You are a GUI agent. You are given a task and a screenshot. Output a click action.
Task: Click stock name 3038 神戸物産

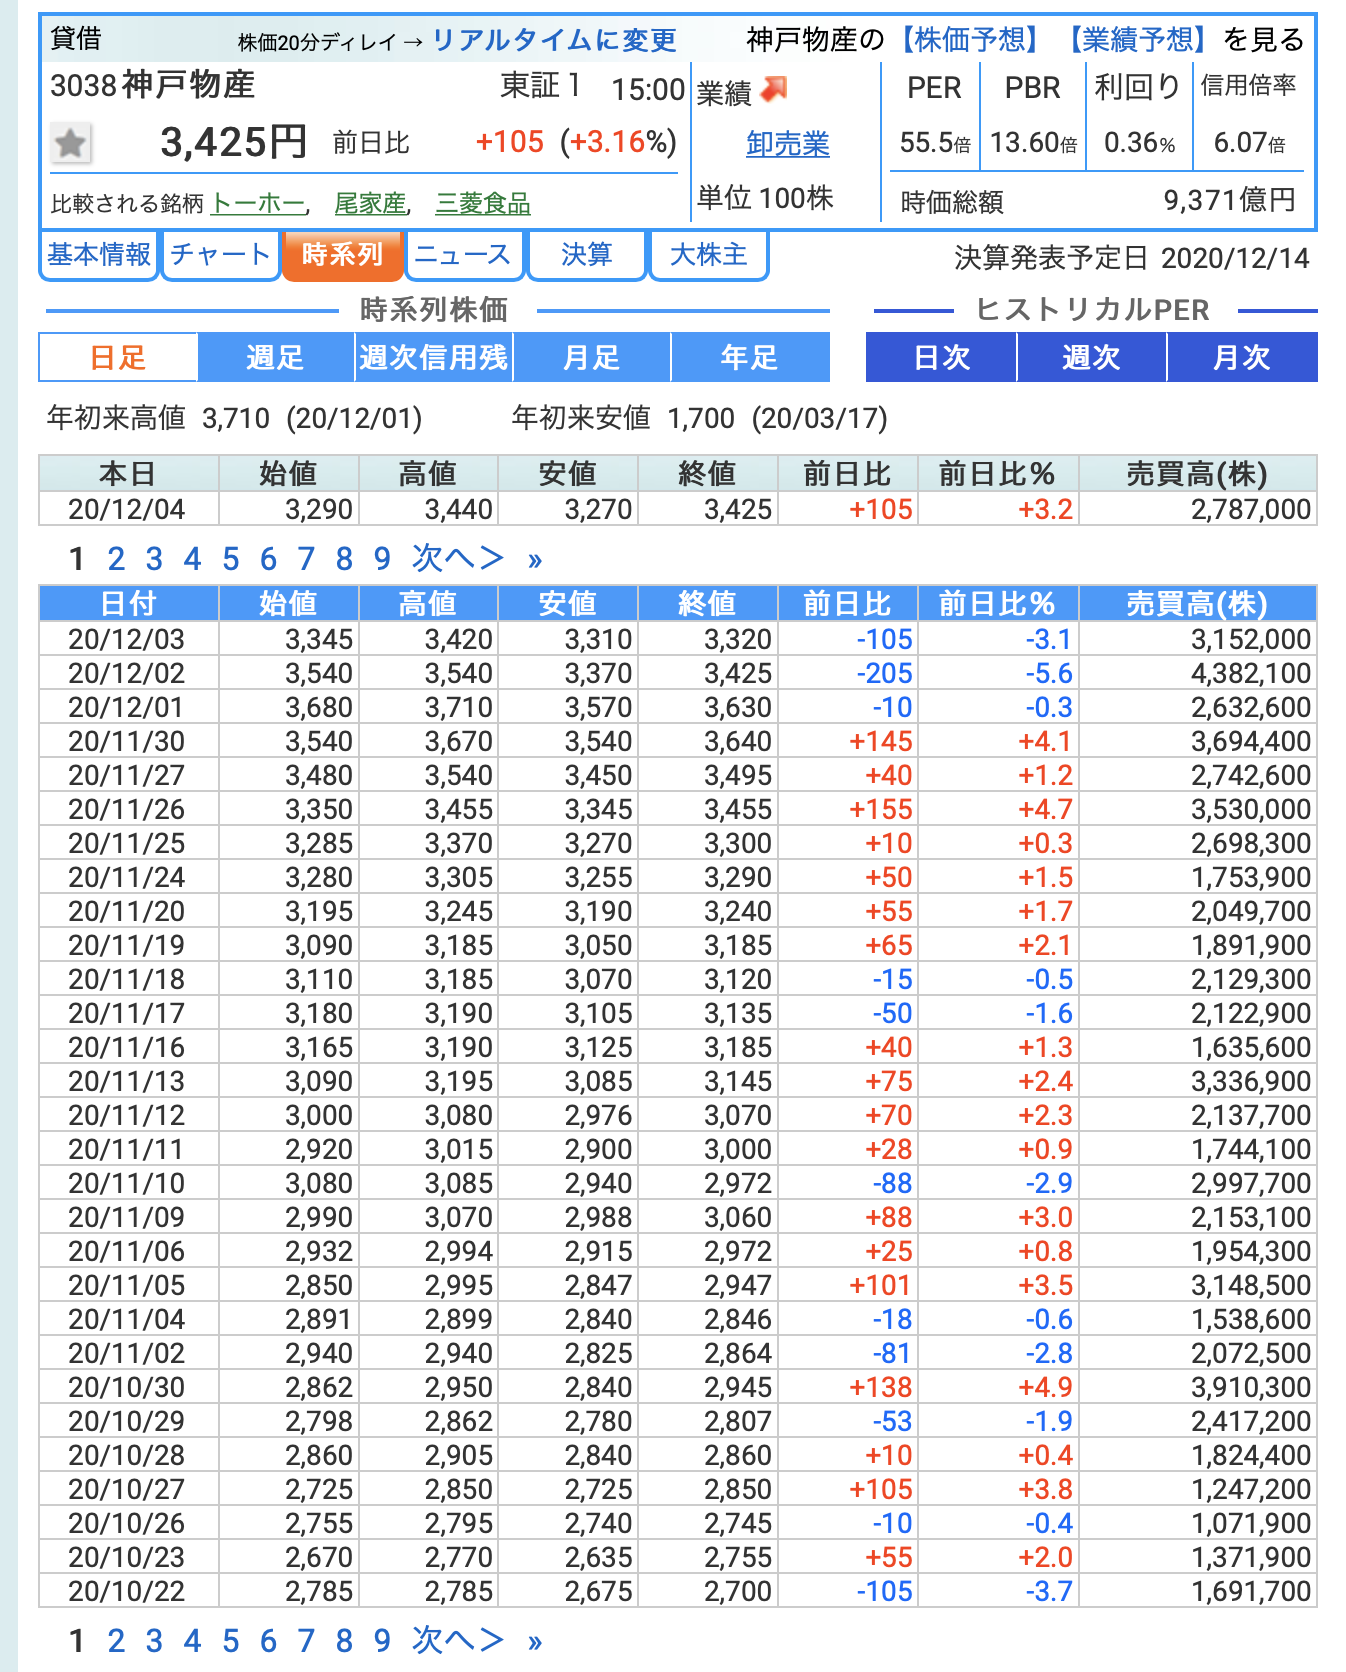[x=153, y=85]
